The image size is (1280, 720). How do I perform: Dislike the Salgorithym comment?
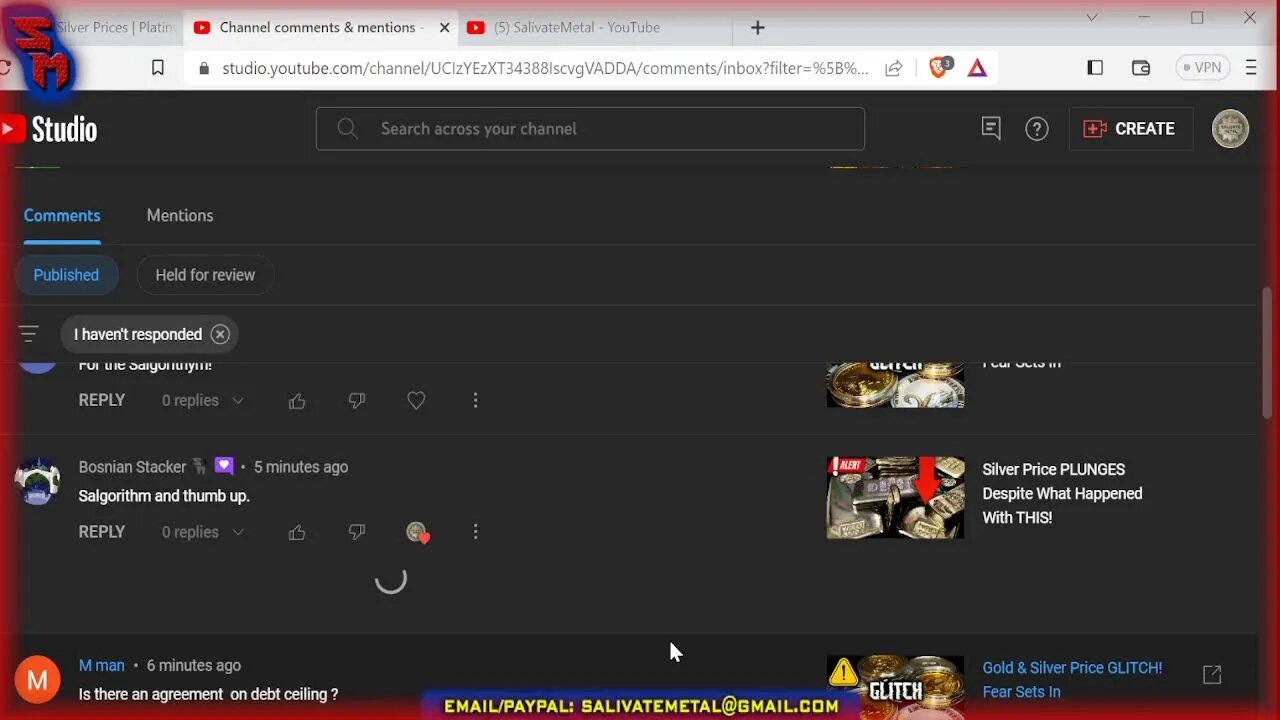(x=357, y=401)
